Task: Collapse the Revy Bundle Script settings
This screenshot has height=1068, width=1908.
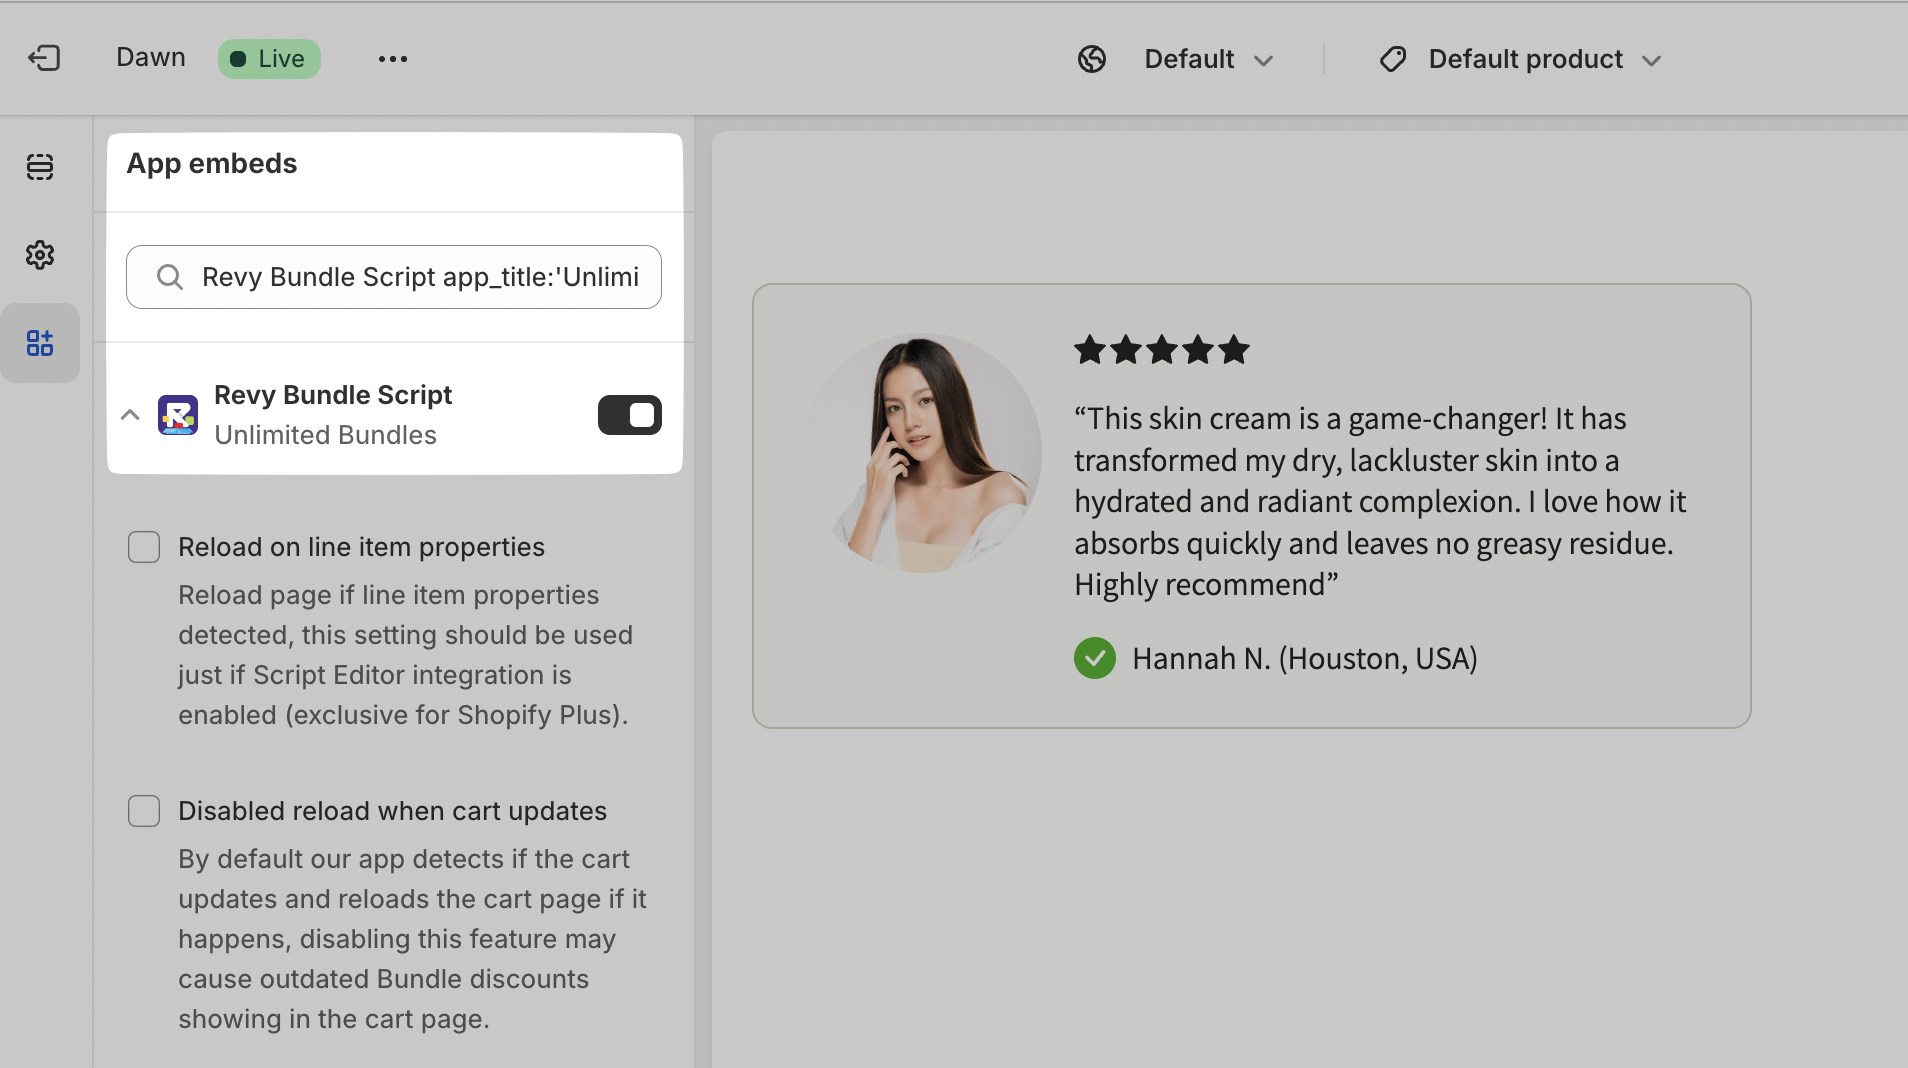Action: pyautogui.click(x=130, y=415)
